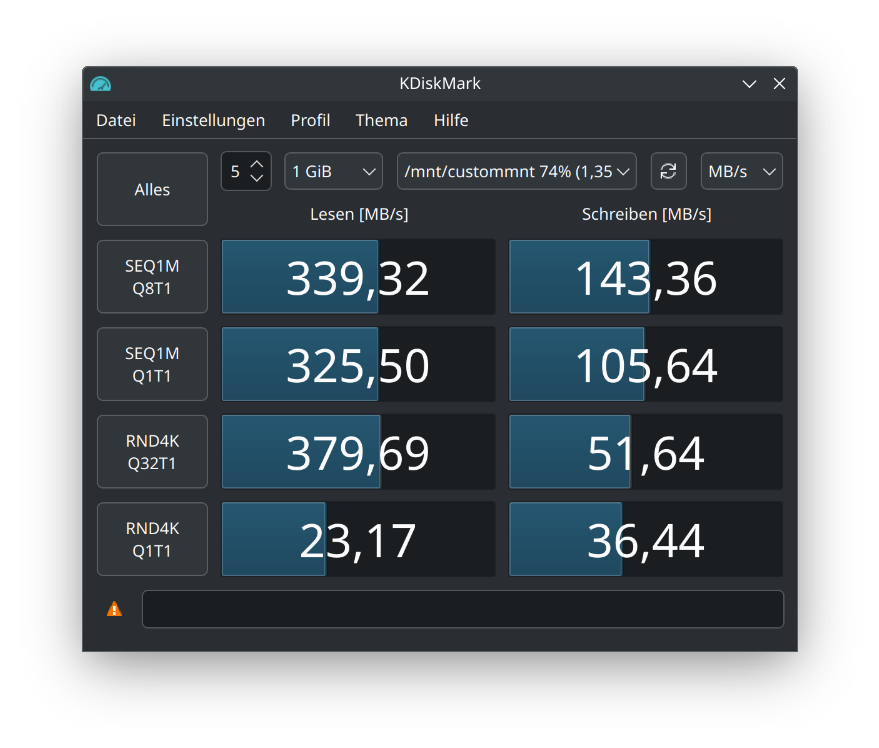Open the Hilfe menu
Image resolution: width=879 pixels, height=748 pixels.
[451, 120]
